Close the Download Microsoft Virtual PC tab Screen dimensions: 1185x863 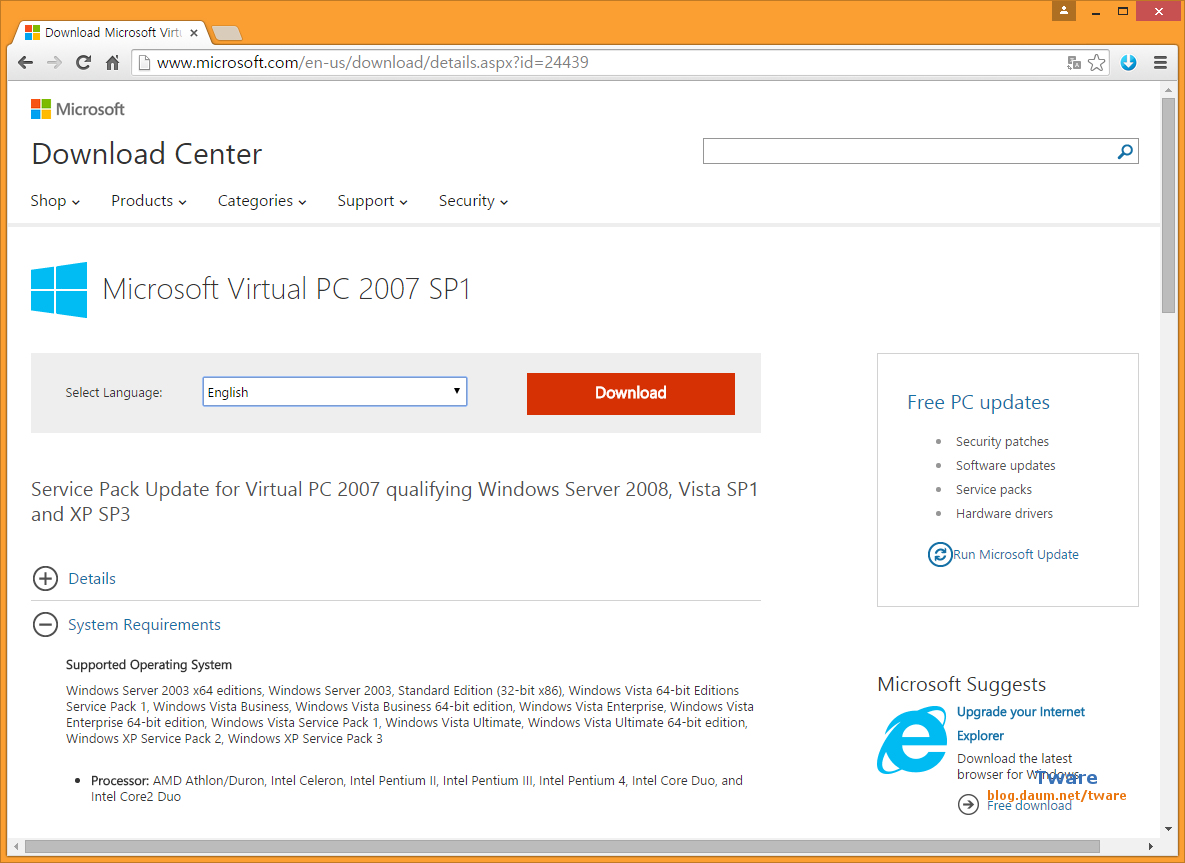click(x=194, y=32)
